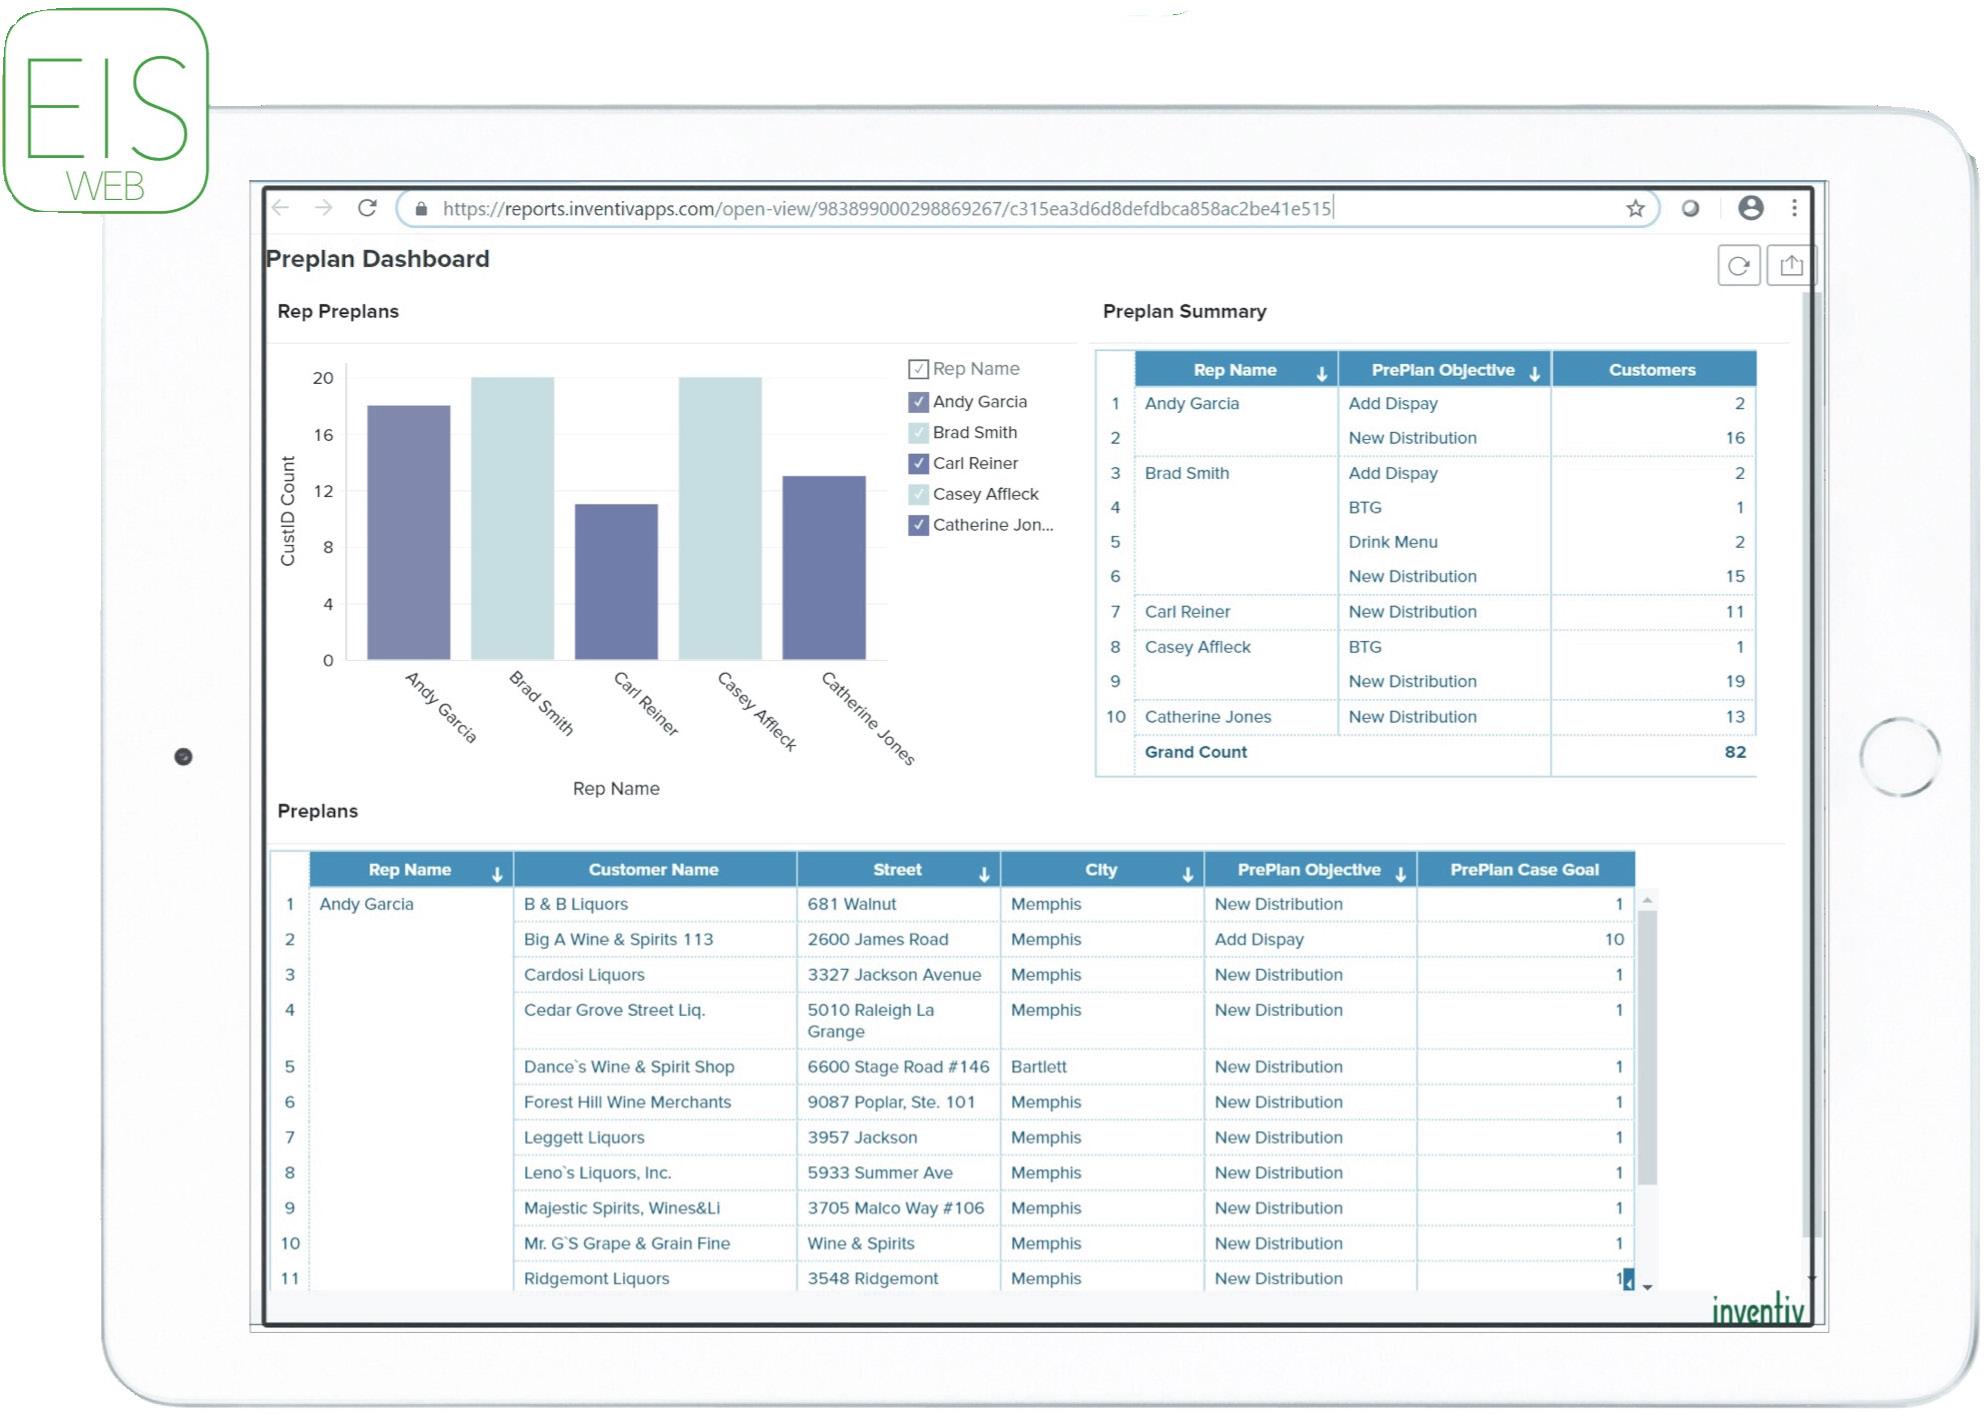The height and width of the screenshot is (1414, 1987).
Task: Click the Customers column header
Action: (x=1651, y=370)
